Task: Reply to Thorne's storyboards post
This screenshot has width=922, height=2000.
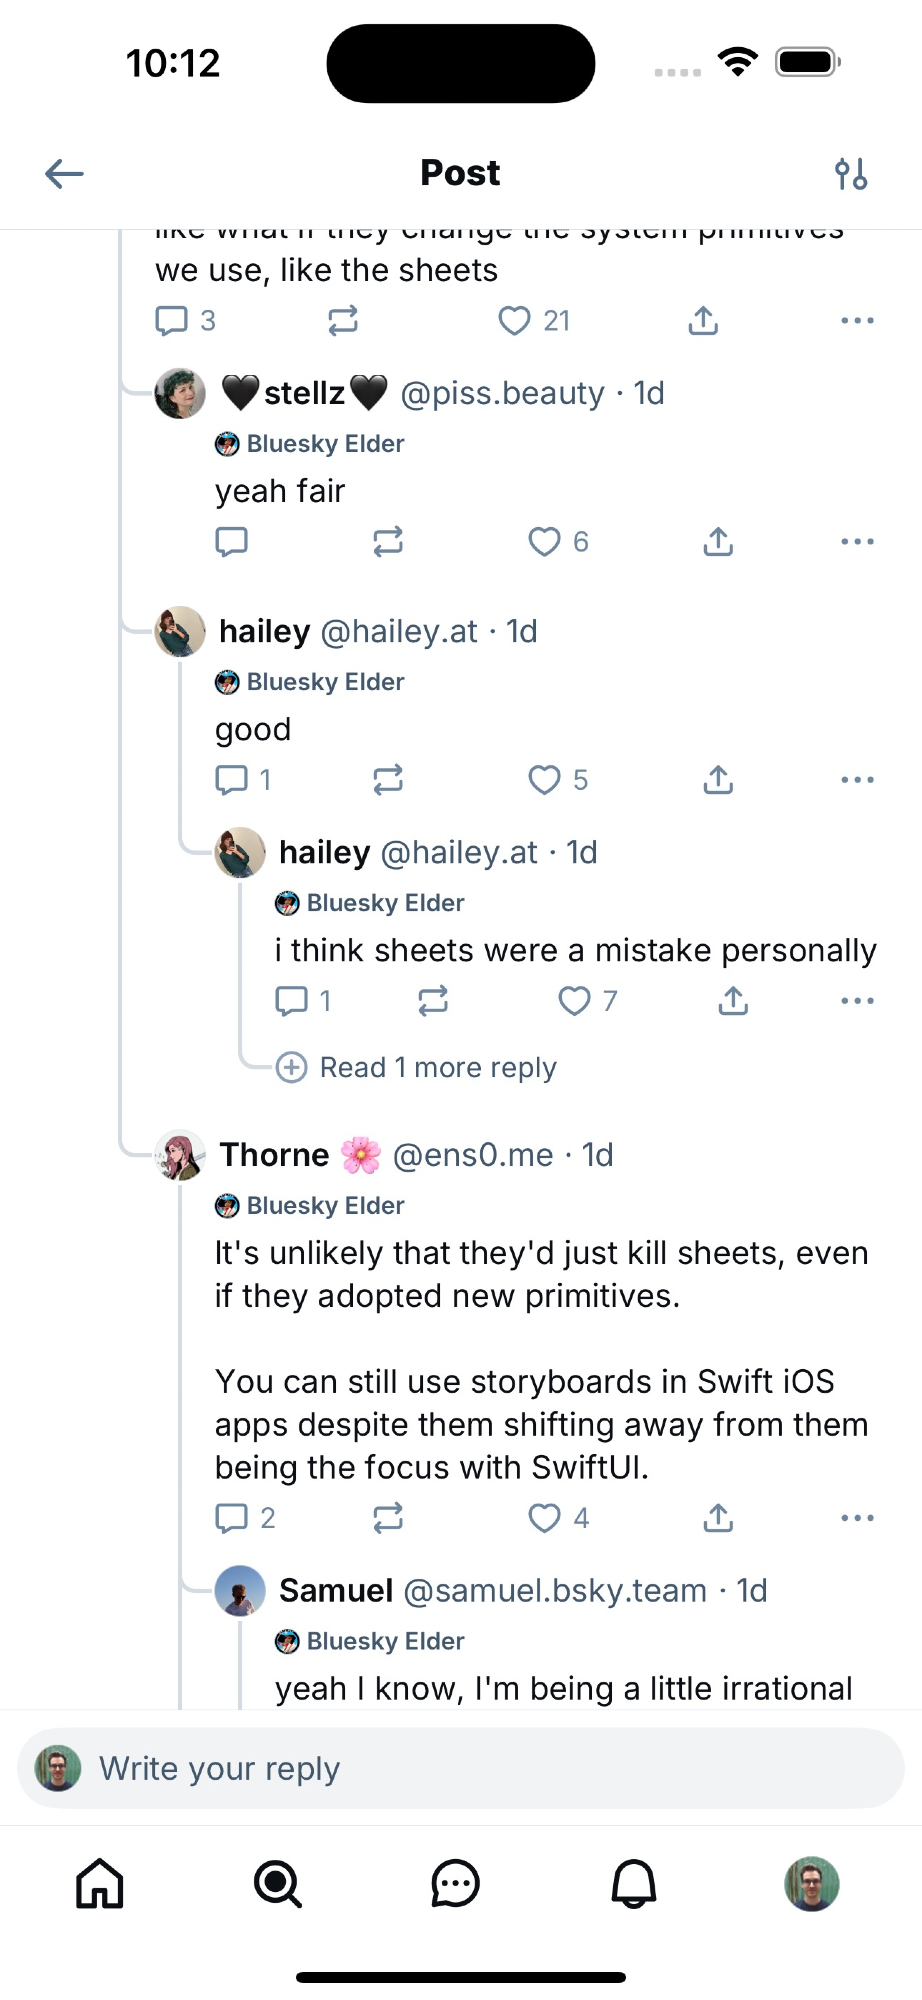Action: click(232, 1518)
